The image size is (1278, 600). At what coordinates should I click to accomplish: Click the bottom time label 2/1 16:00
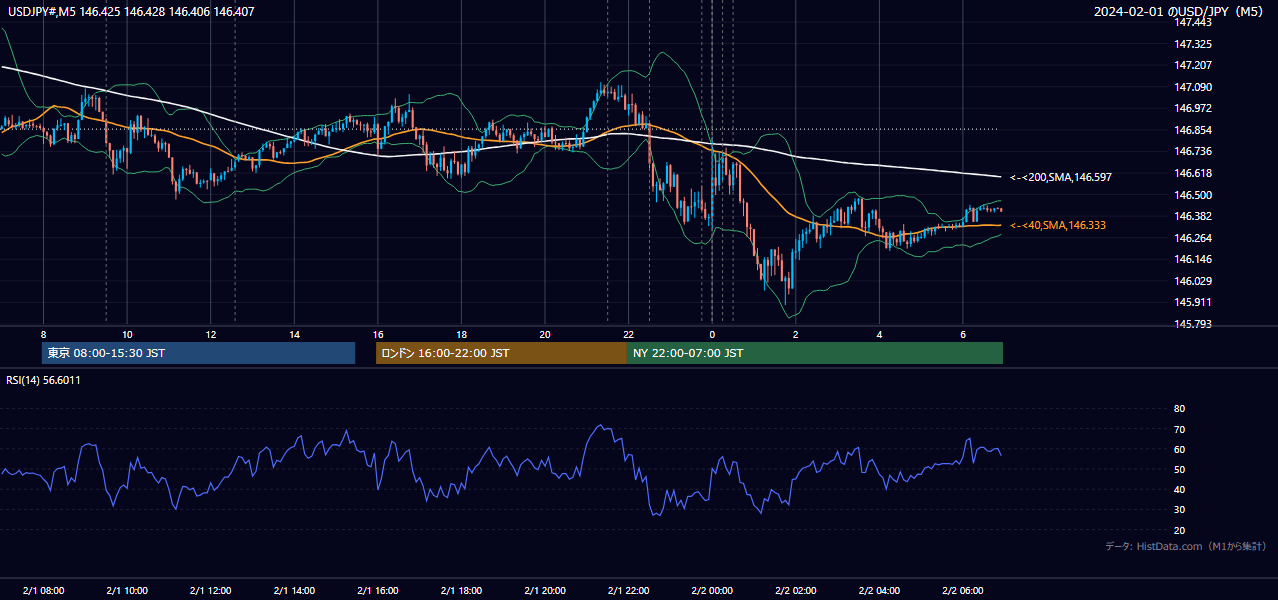pos(378,590)
